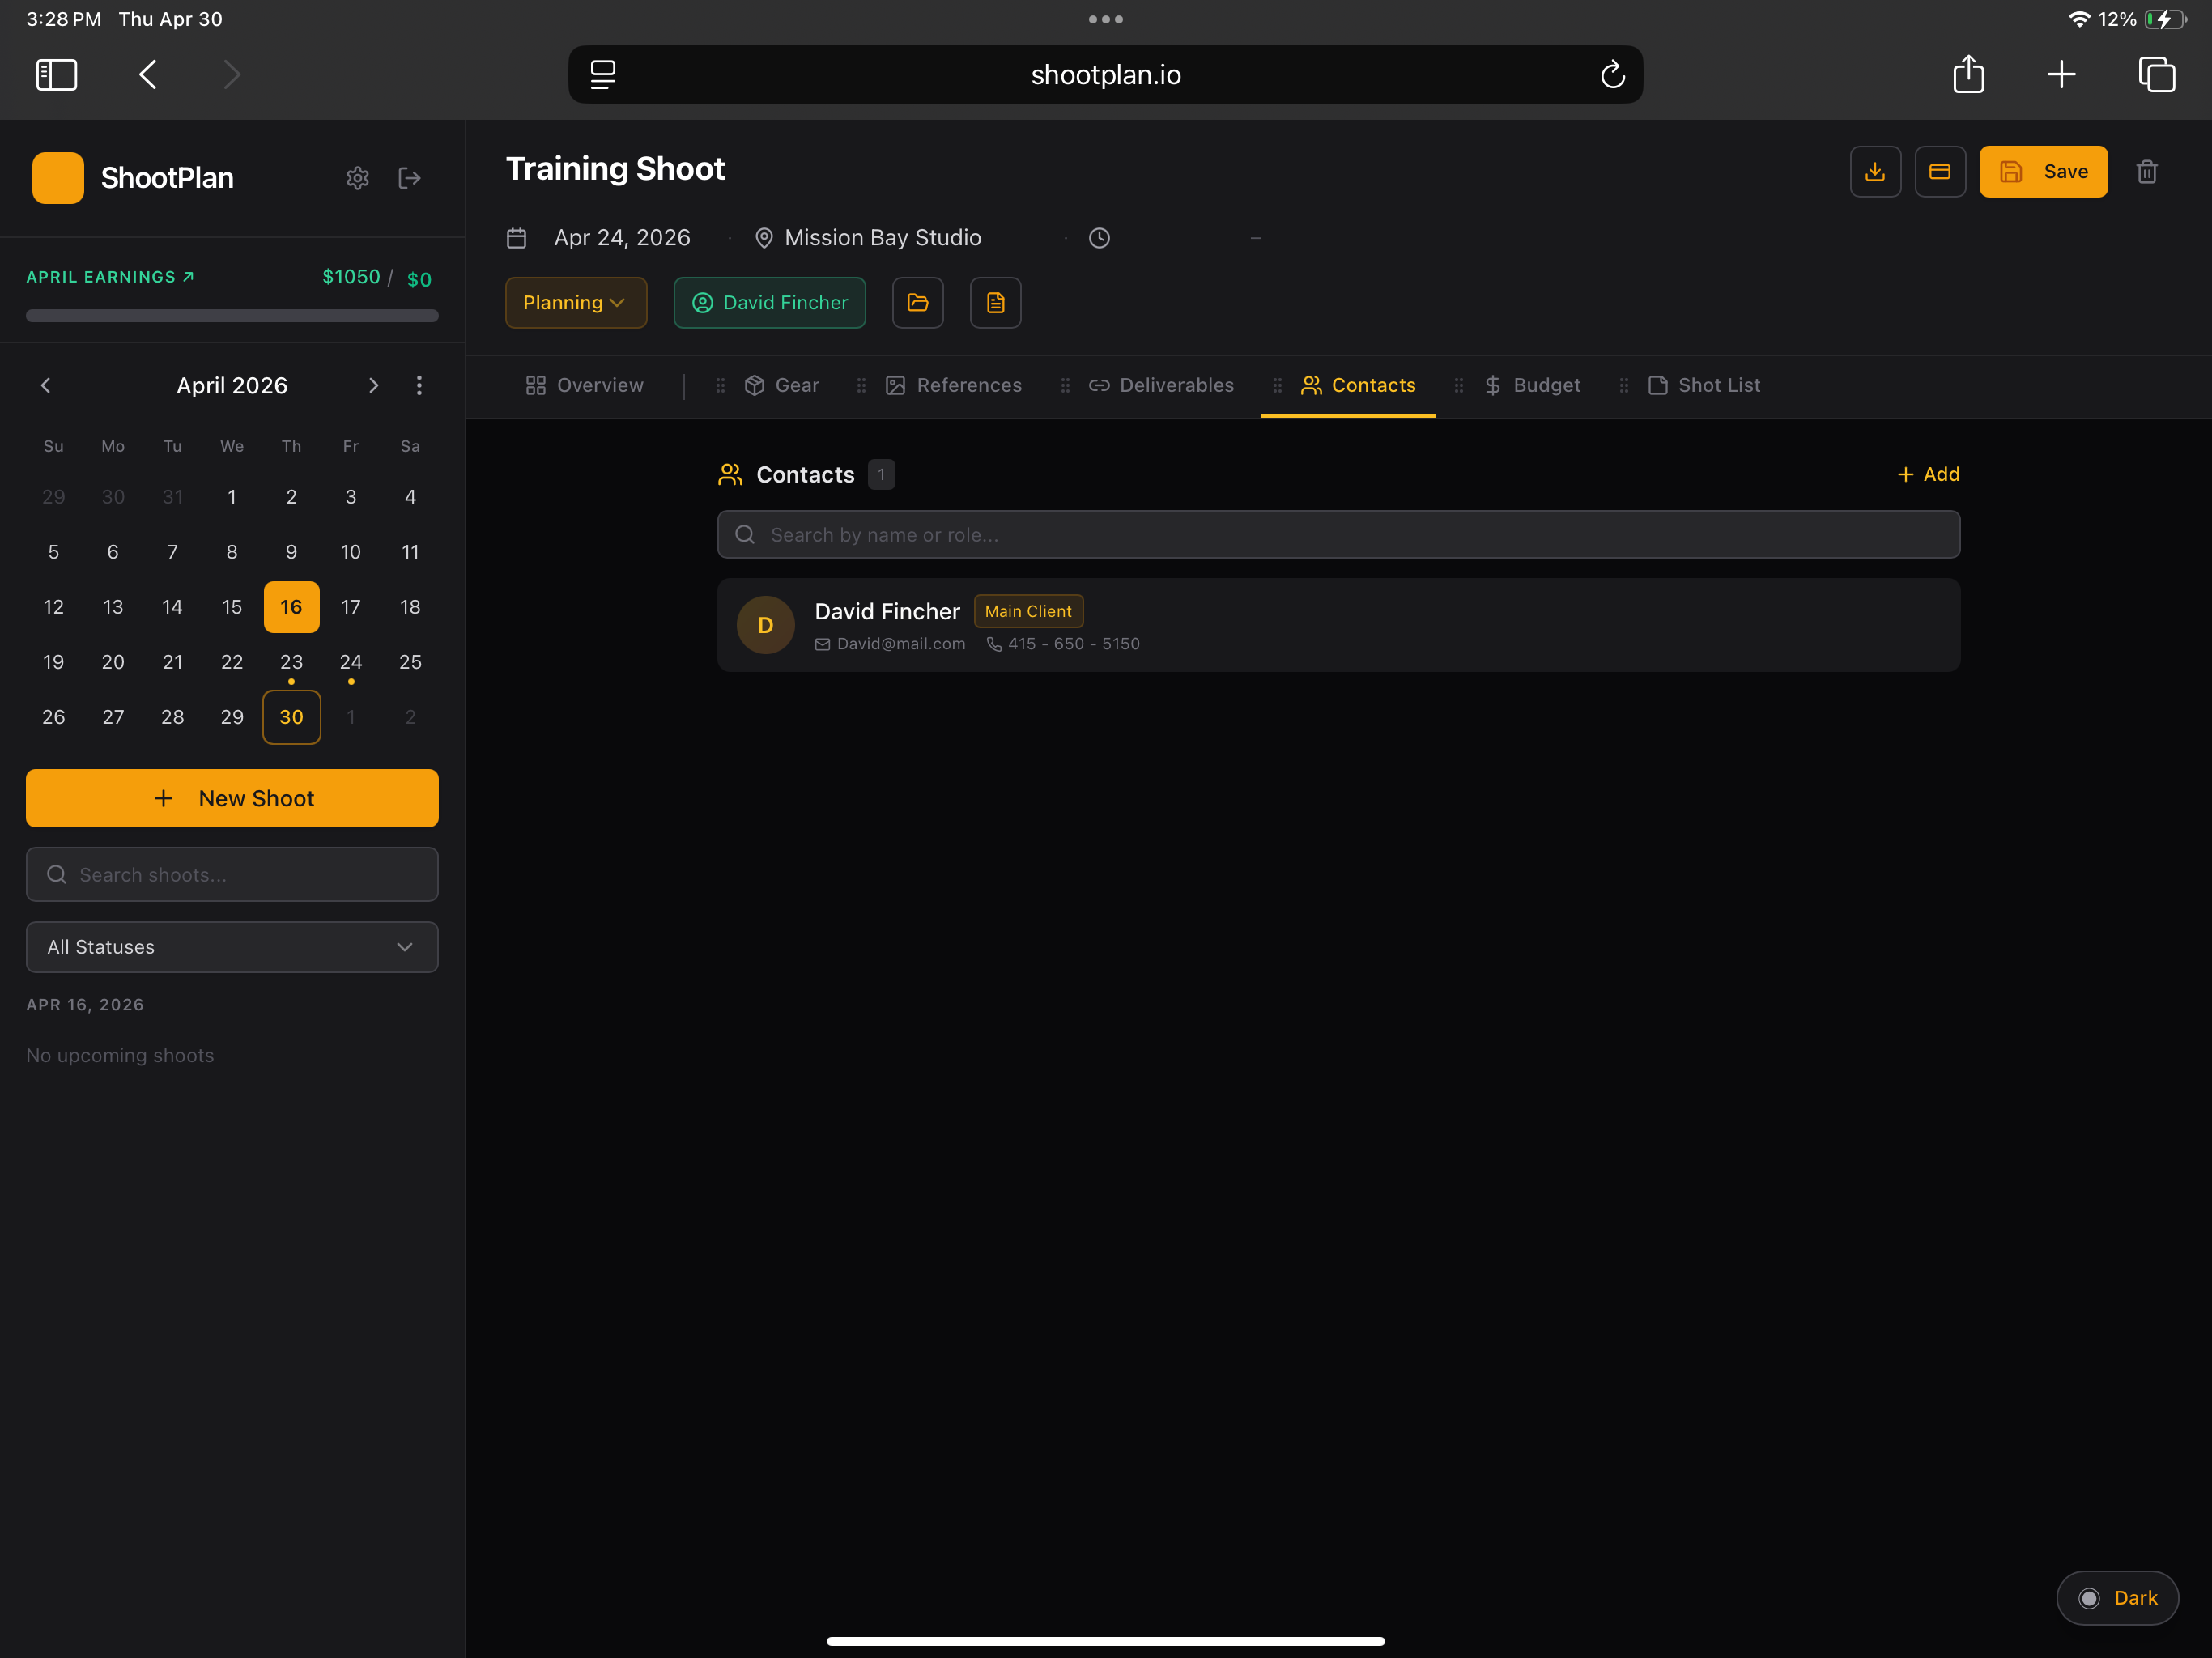The height and width of the screenshot is (1658, 2212).
Task: Select April 24 with the shoot dot
Action: [351, 662]
